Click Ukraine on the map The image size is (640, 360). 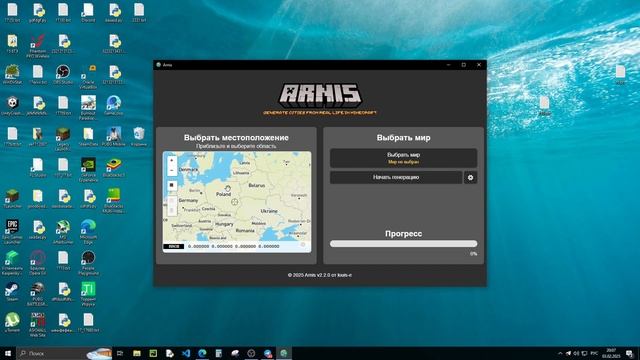point(269,211)
